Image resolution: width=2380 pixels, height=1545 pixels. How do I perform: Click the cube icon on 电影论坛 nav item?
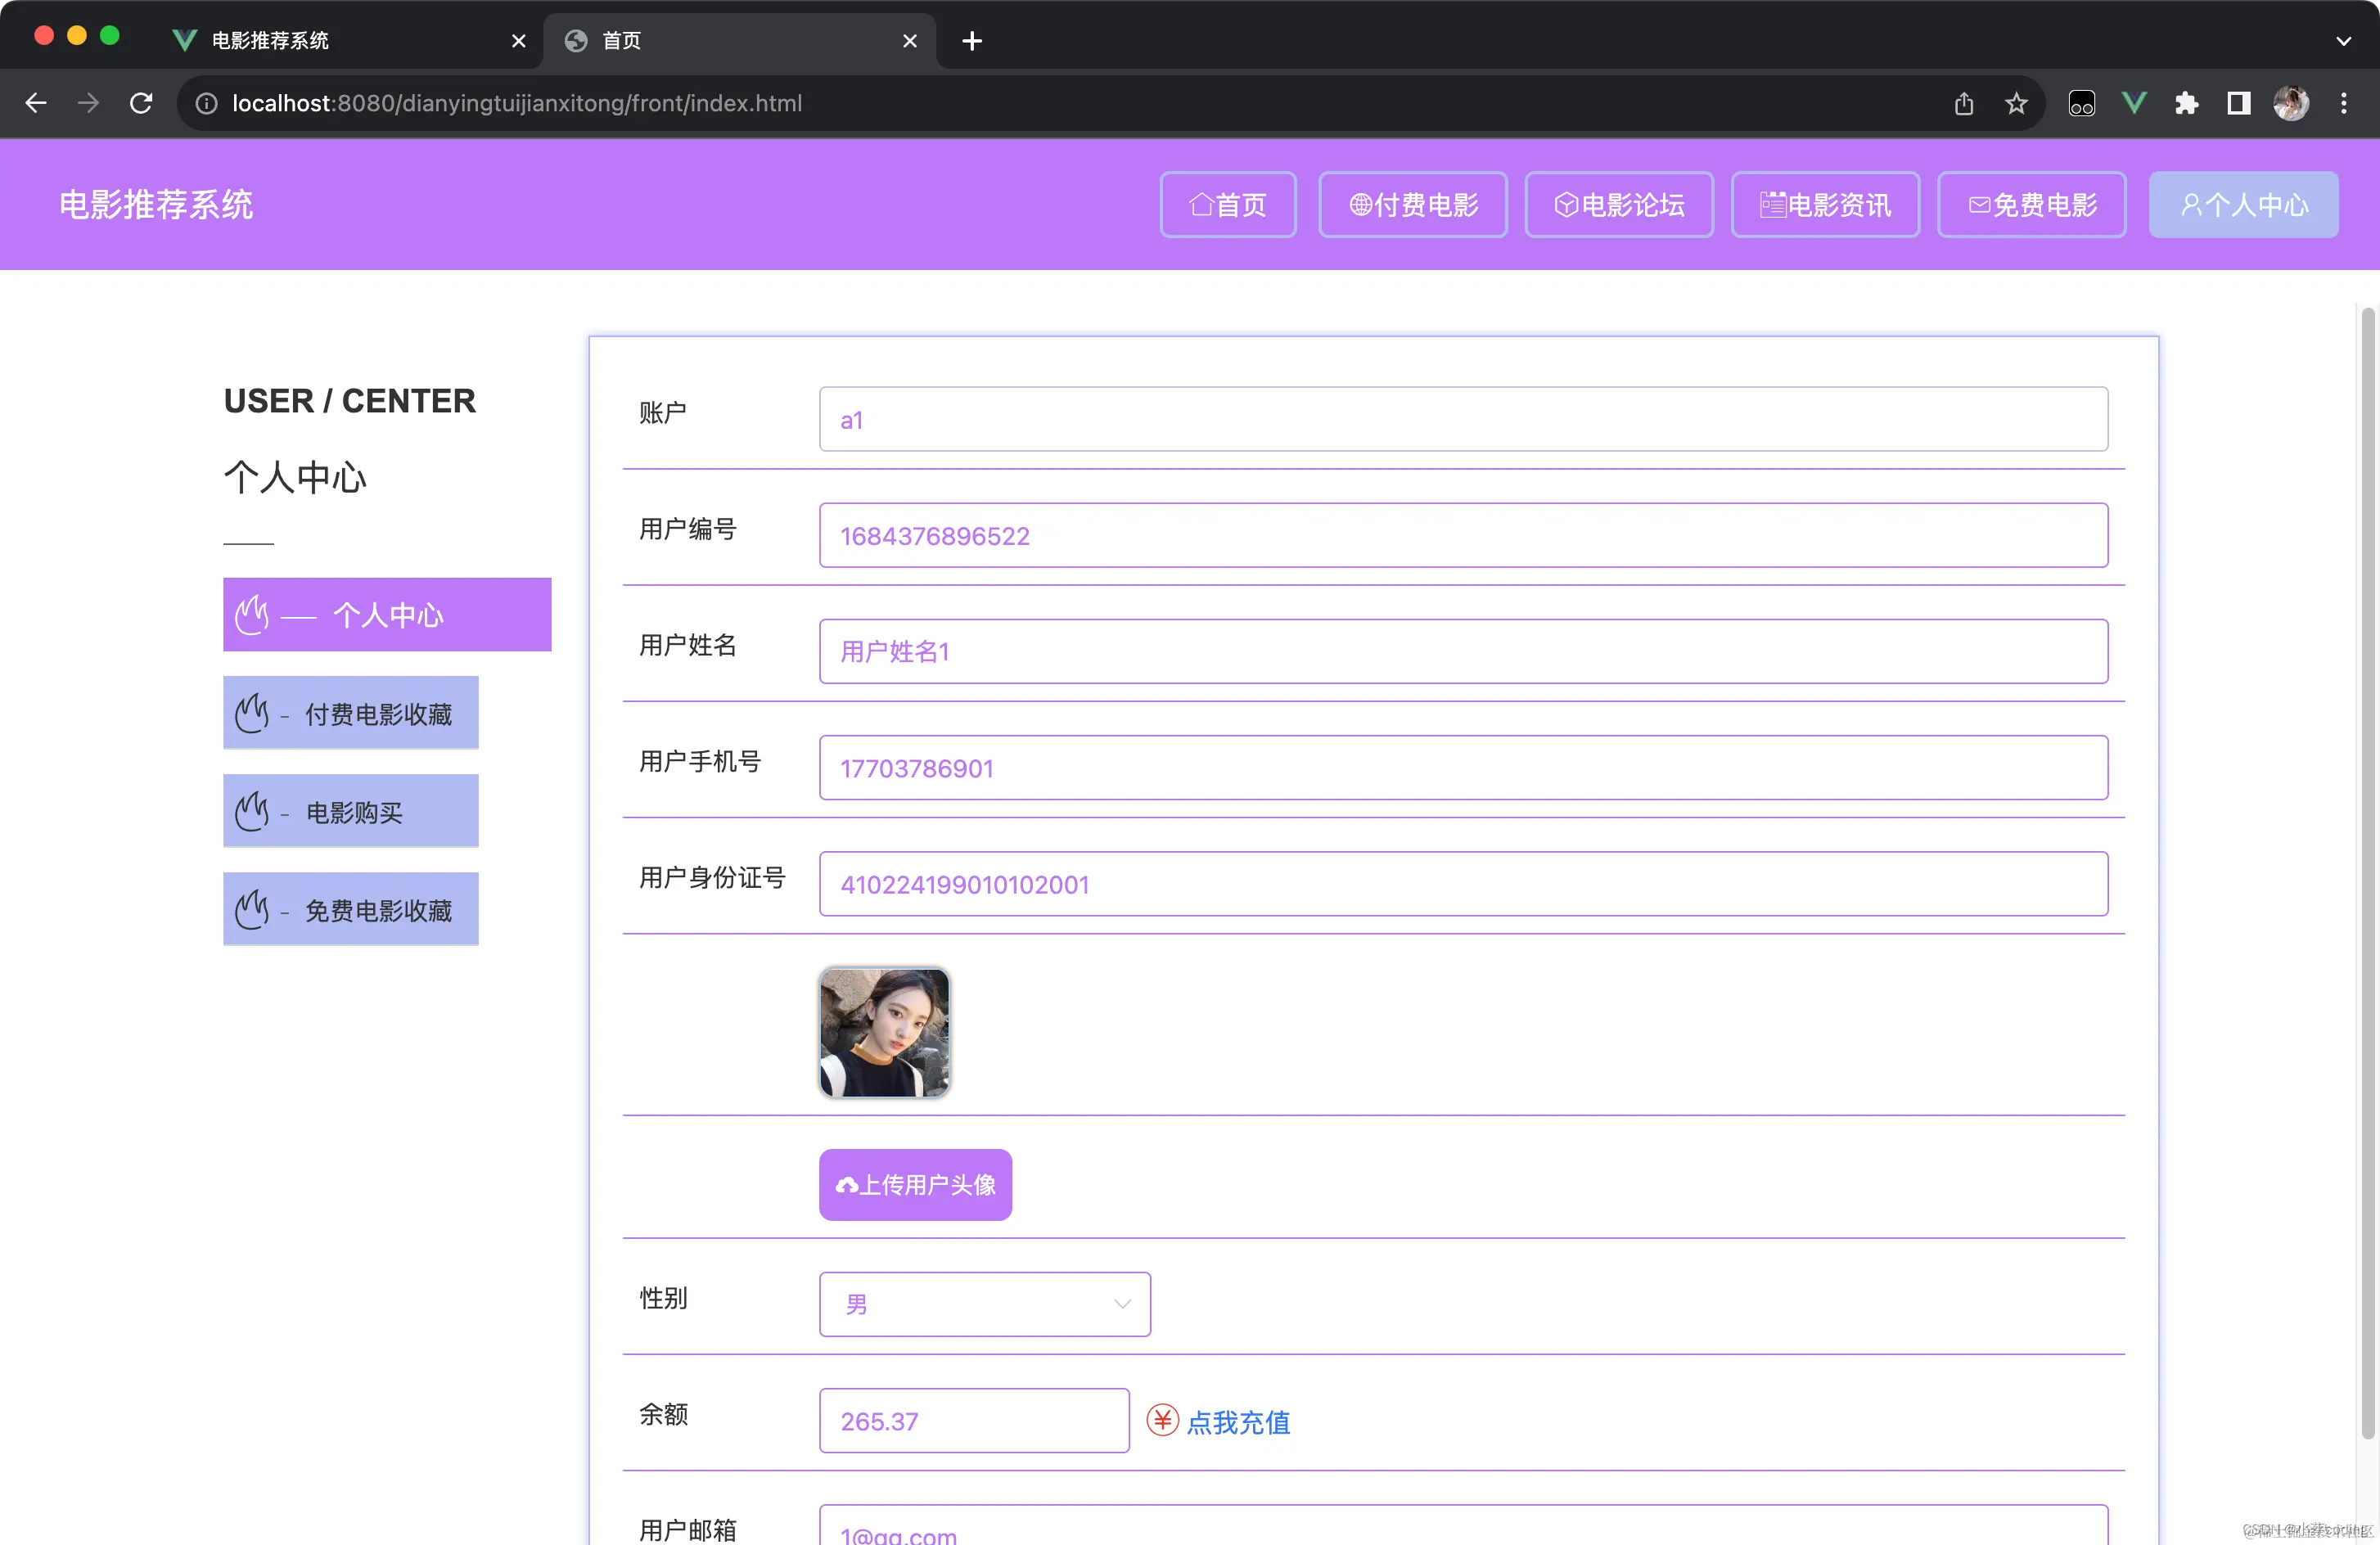[x=1566, y=204]
